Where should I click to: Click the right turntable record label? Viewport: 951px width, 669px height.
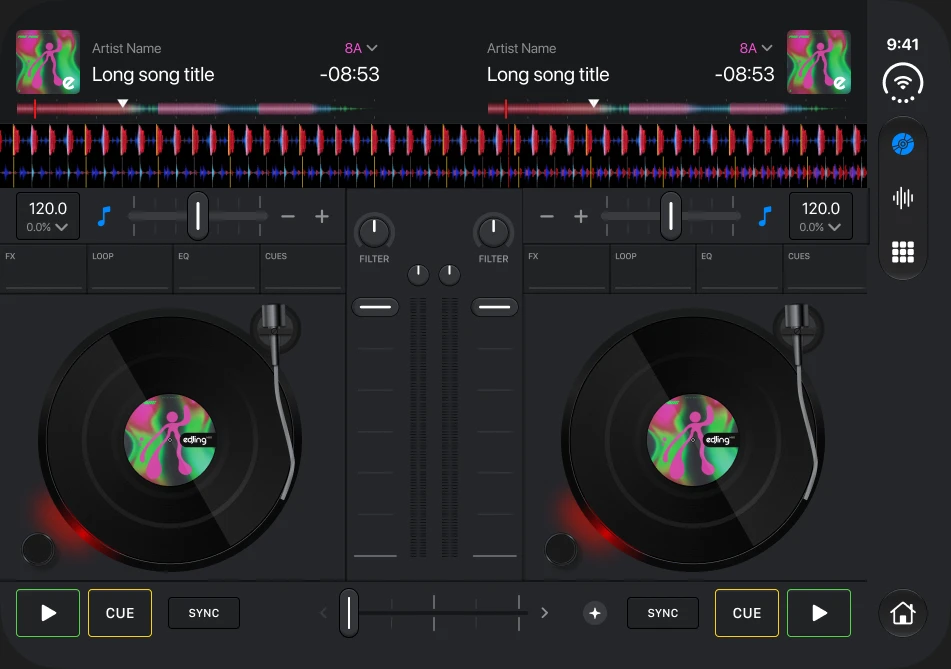[693, 440]
